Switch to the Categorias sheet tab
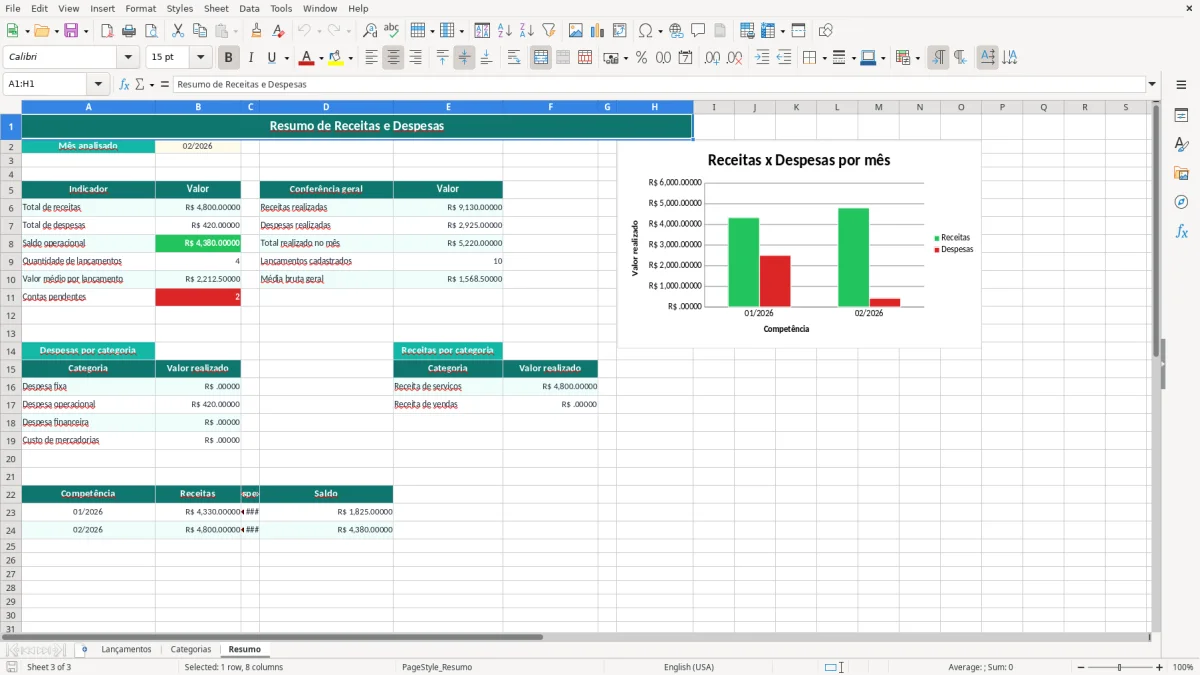1200x675 pixels. [x=191, y=649]
